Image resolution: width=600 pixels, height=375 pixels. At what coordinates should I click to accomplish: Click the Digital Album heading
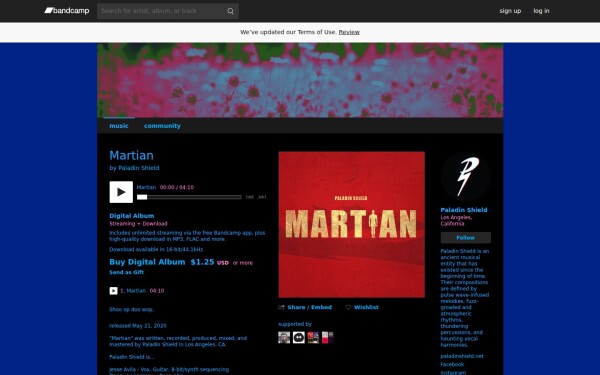click(132, 216)
